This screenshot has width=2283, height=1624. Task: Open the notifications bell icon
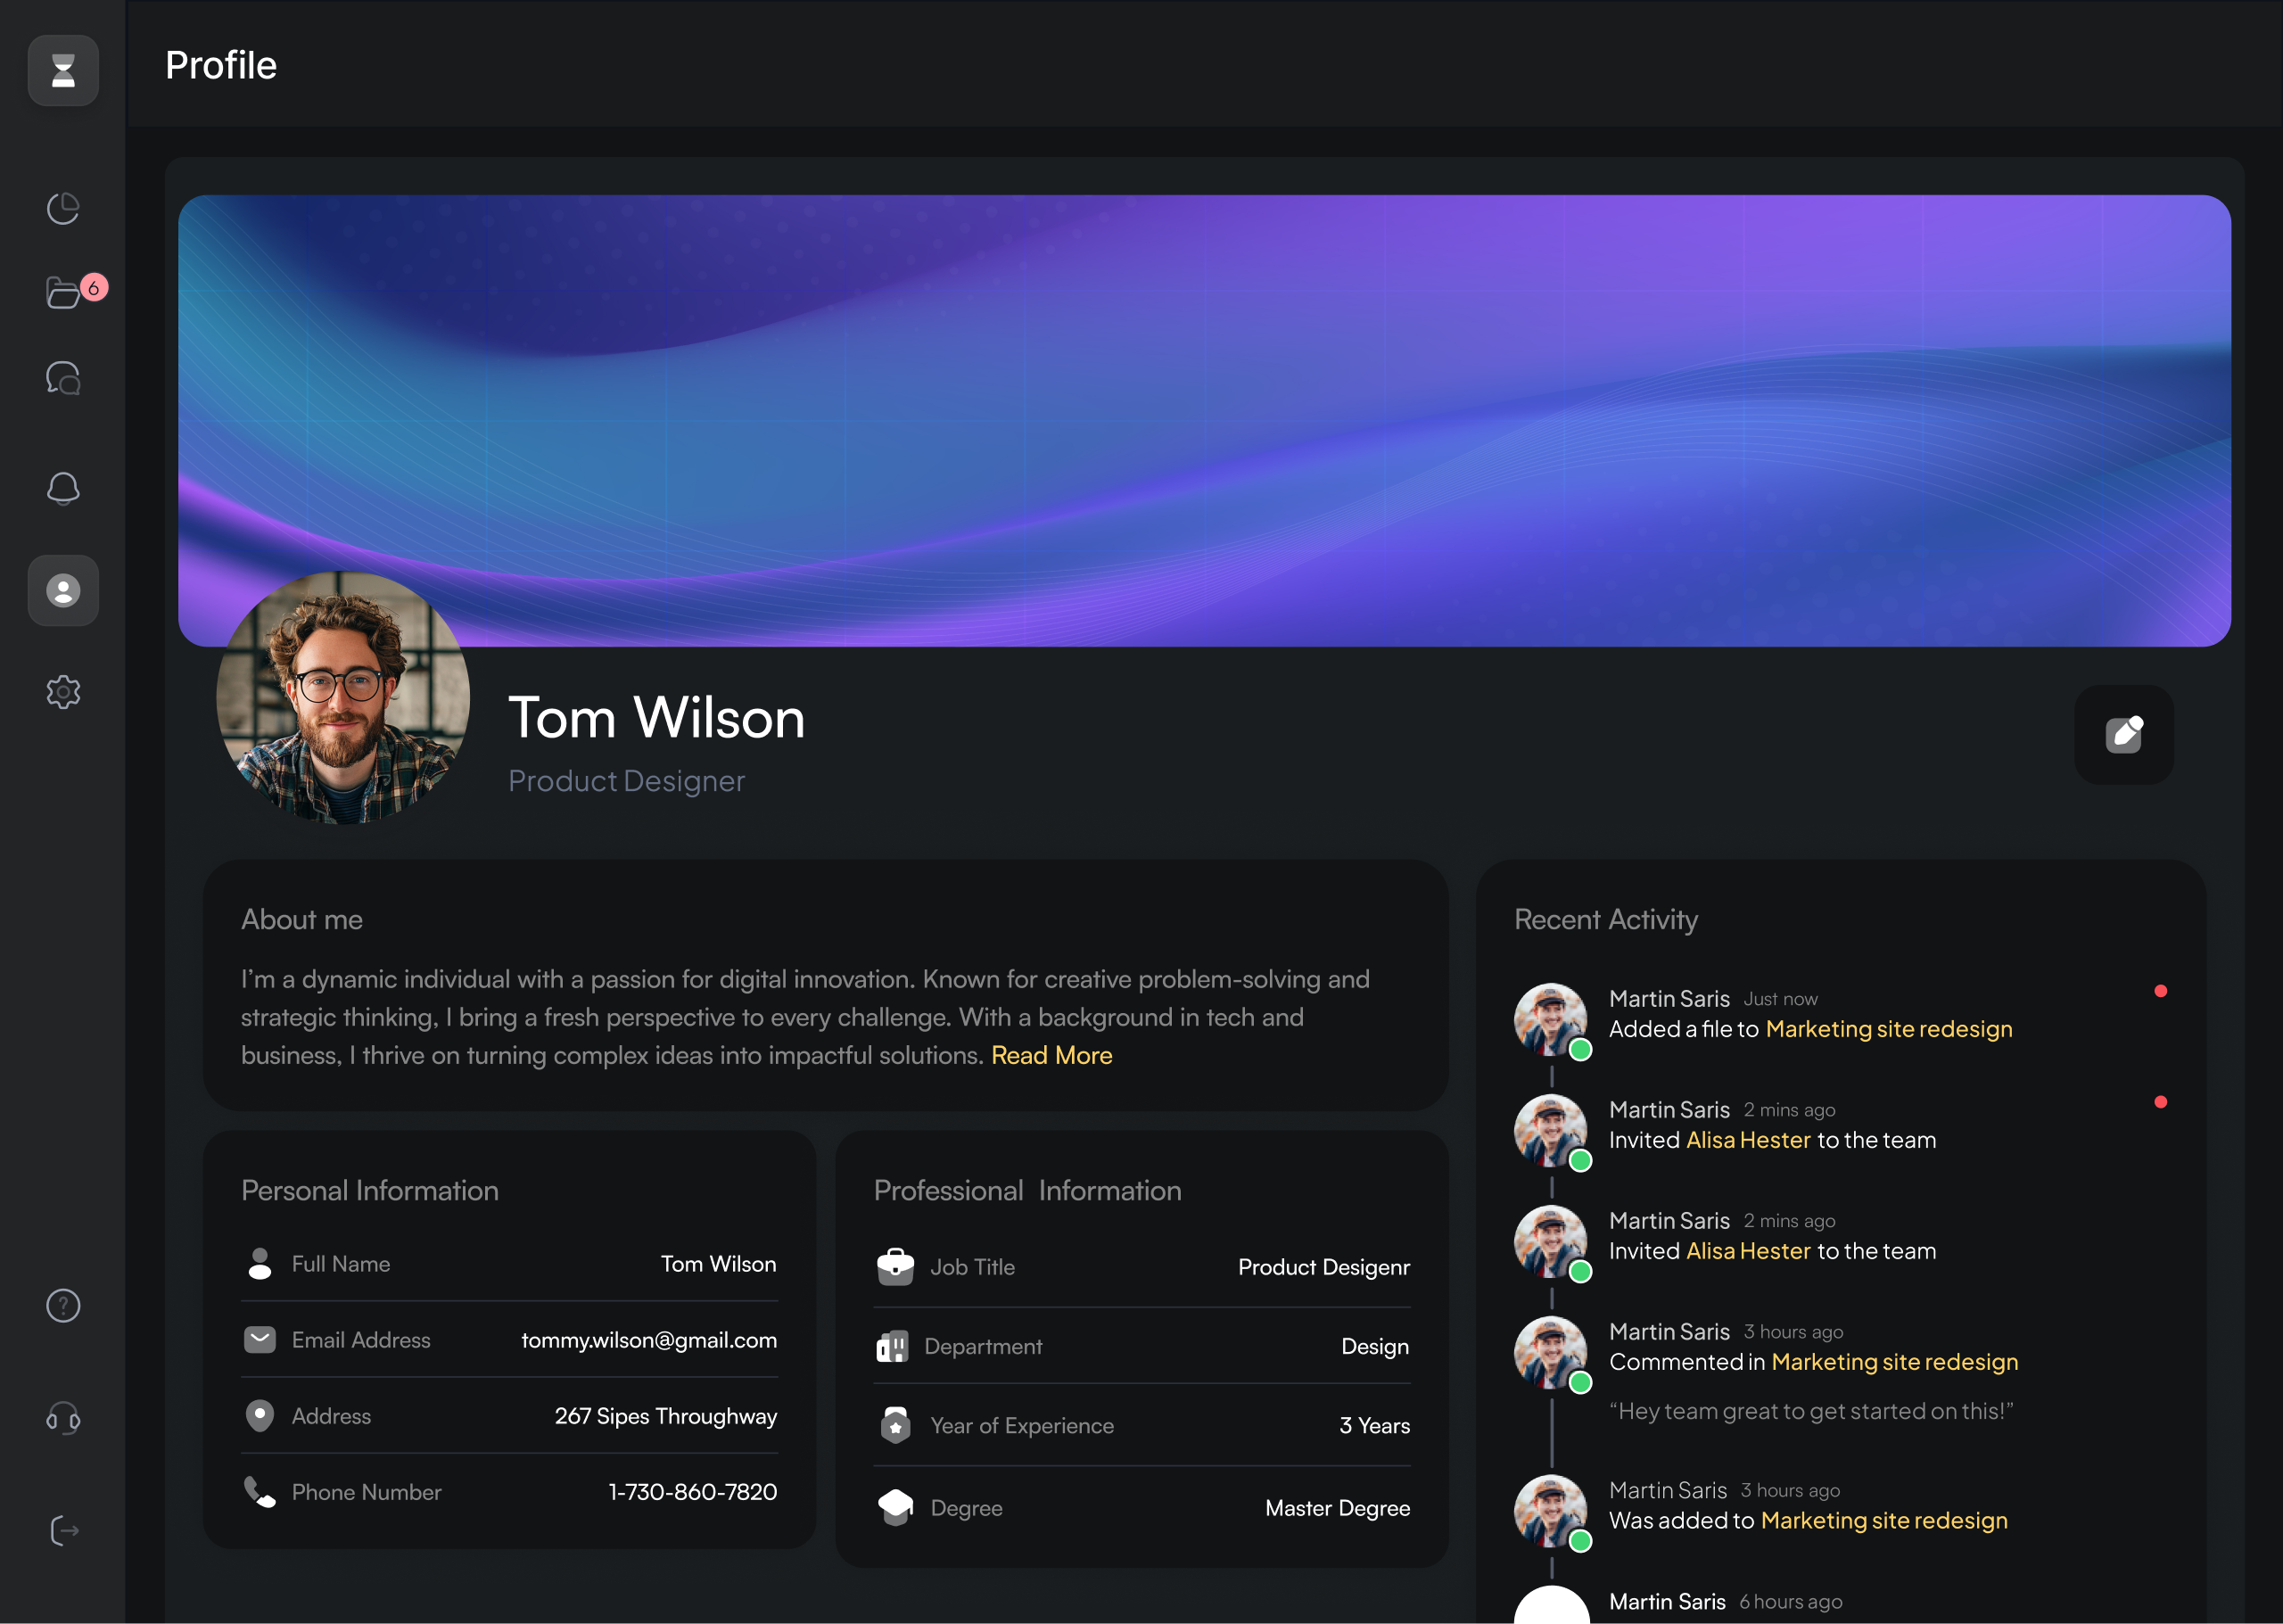coord(63,488)
